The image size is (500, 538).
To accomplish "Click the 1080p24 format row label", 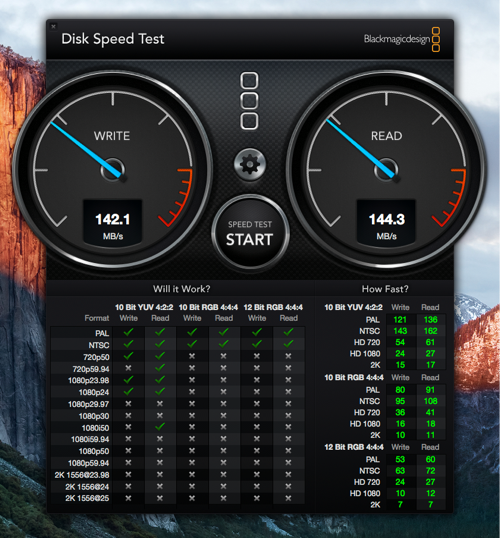I will [94, 392].
